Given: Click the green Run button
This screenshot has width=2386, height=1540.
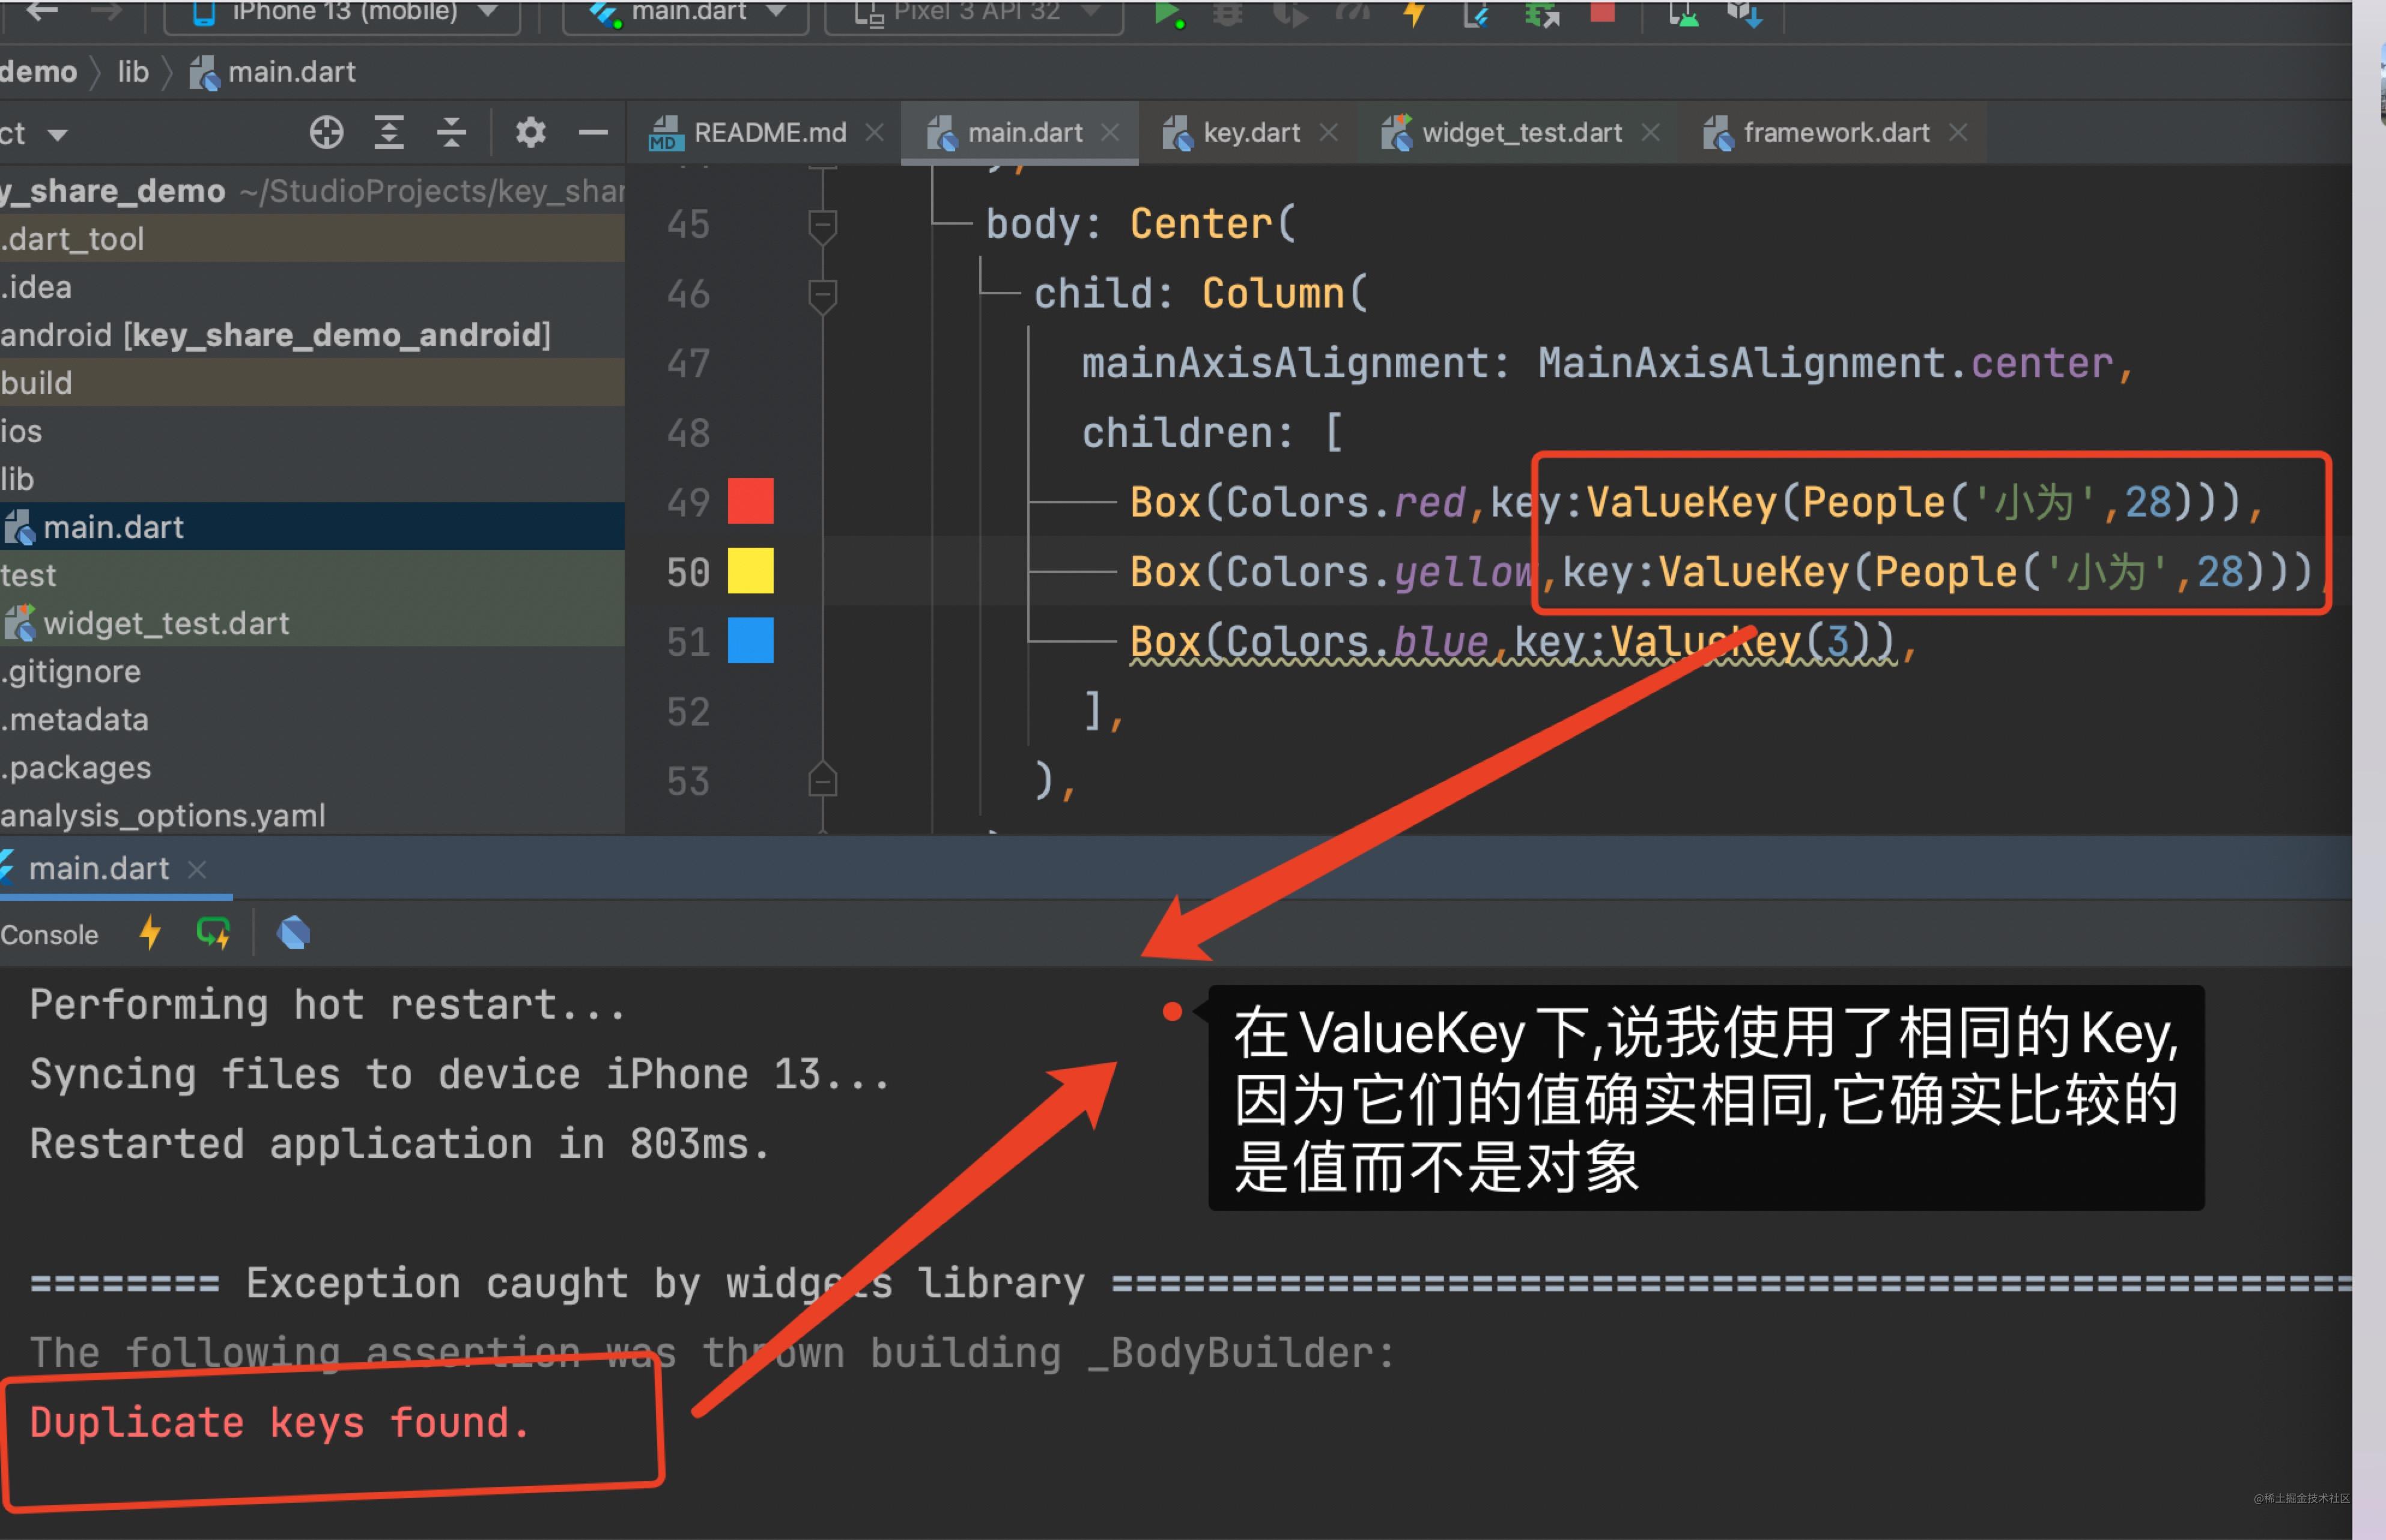Looking at the screenshot, I should [x=1166, y=12].
